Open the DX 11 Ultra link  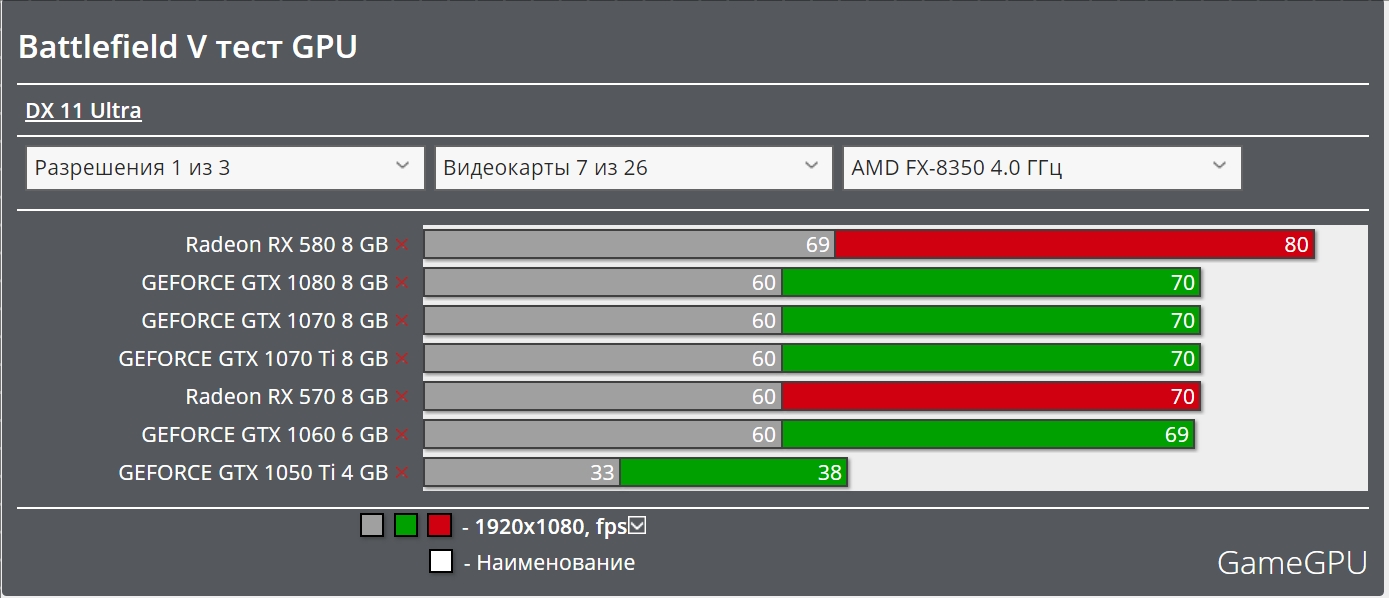click(x=83, y=111)
